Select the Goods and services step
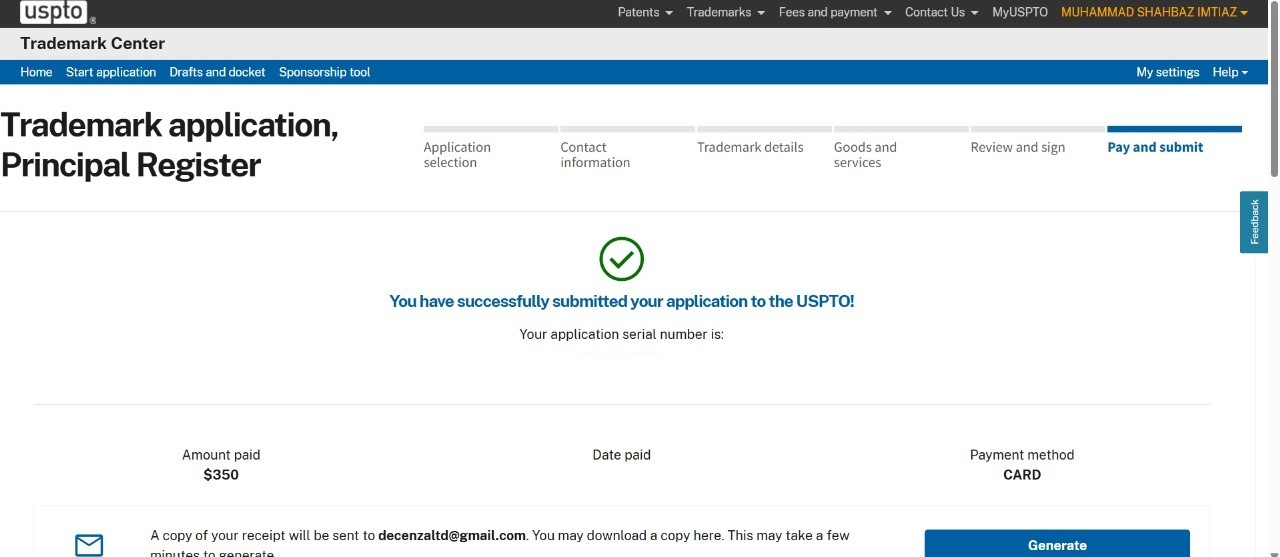The image size is (1280, 557). click(x=865, y=154)
